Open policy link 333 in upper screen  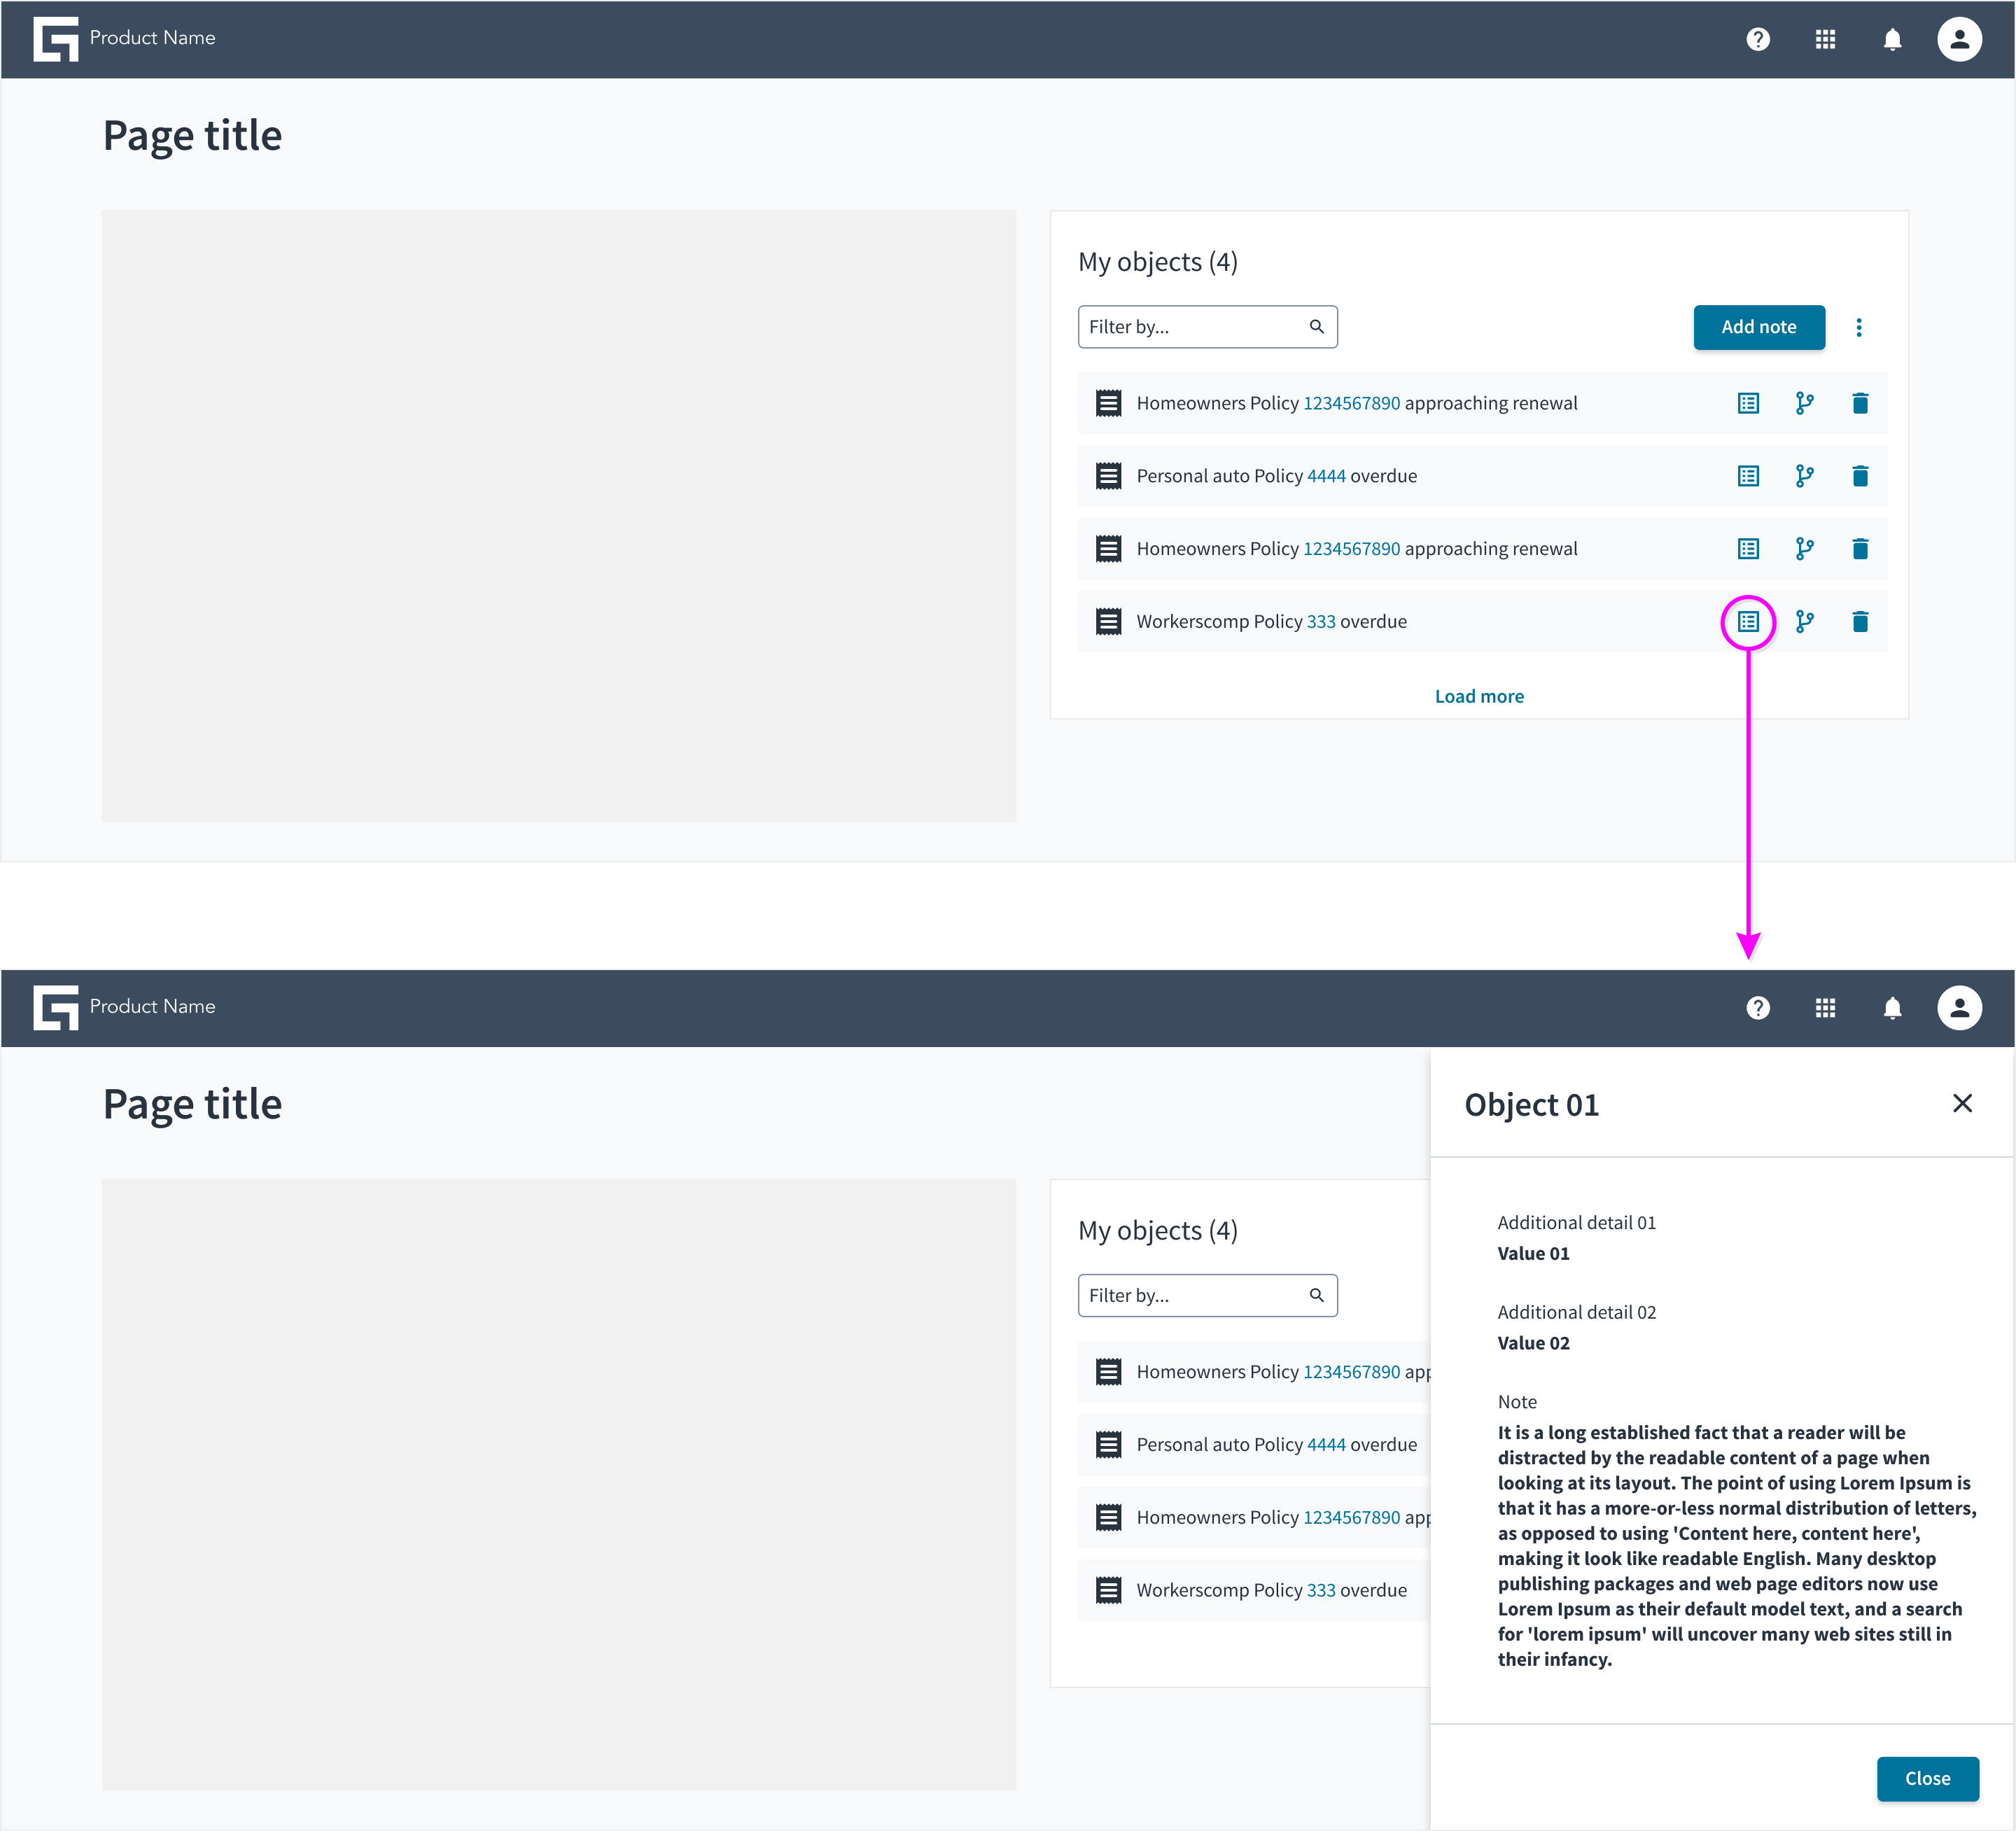tap(1321, 622)
